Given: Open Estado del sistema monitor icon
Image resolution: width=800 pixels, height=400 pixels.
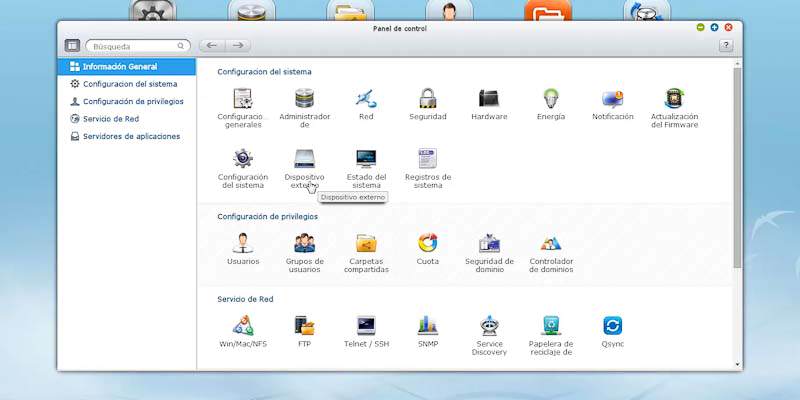Looking at the screenshot, I should pyautogui.click(x=366, y=159).
